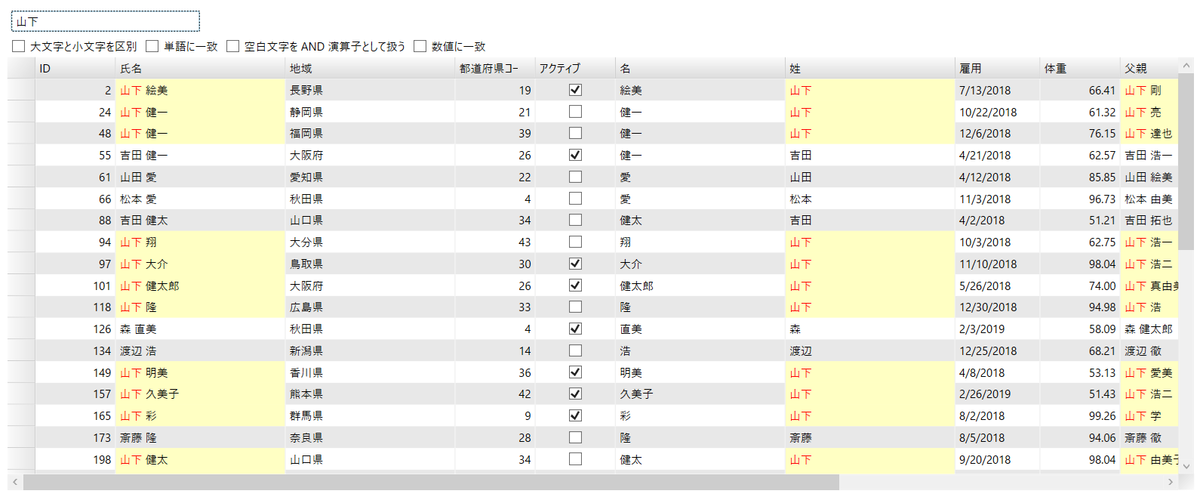1200x497 pixels.
Task: Click the 雇用 column header
Action: coord(997,68)
